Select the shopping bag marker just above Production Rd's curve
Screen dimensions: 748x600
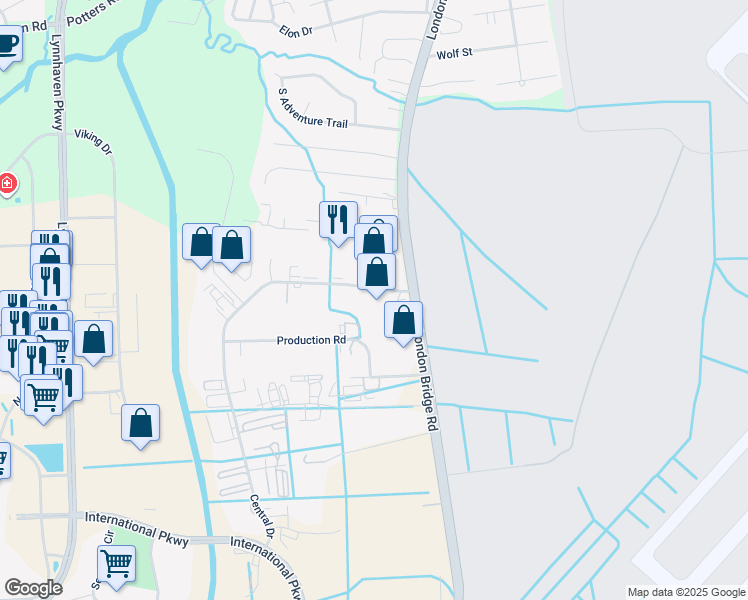pyautogui.click(x=376, y=272)
